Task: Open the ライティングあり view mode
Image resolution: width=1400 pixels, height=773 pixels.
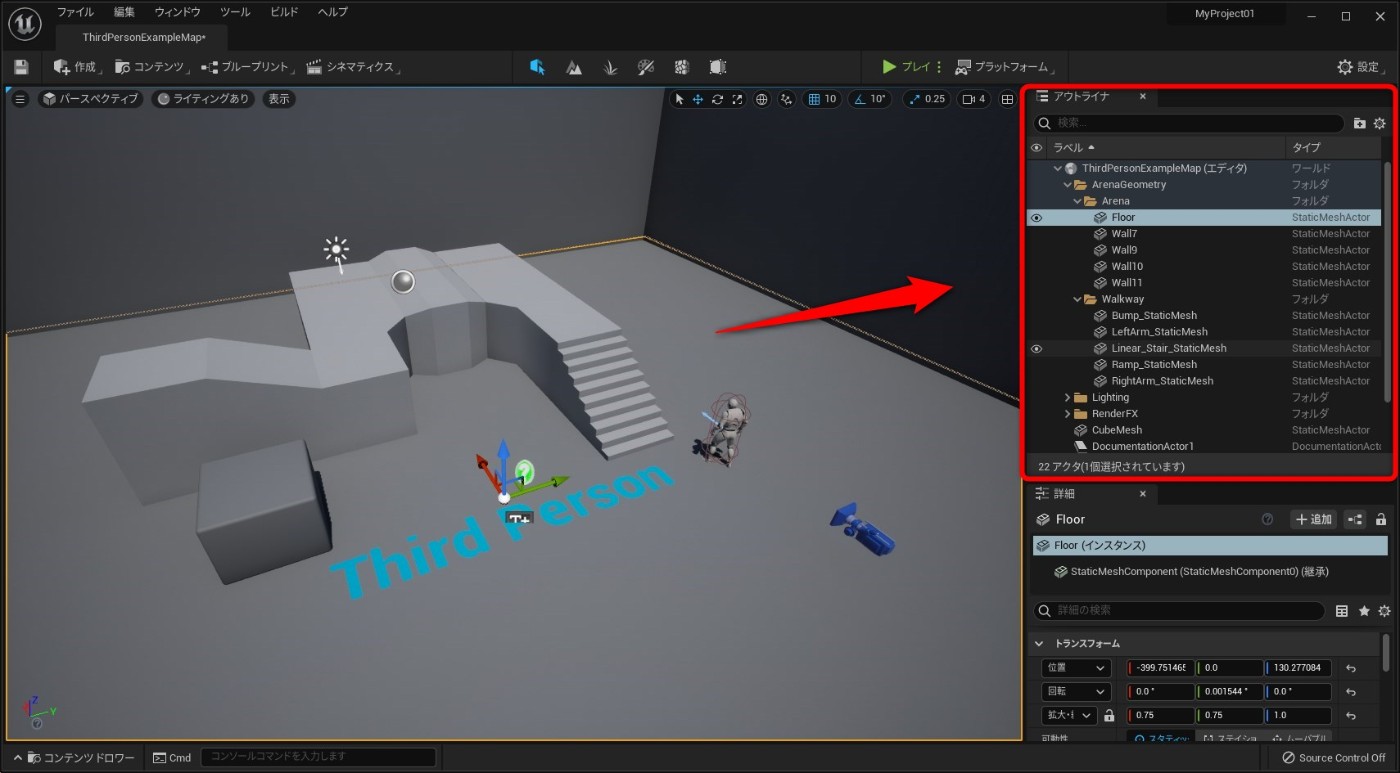Action: [x=203, y=99]
